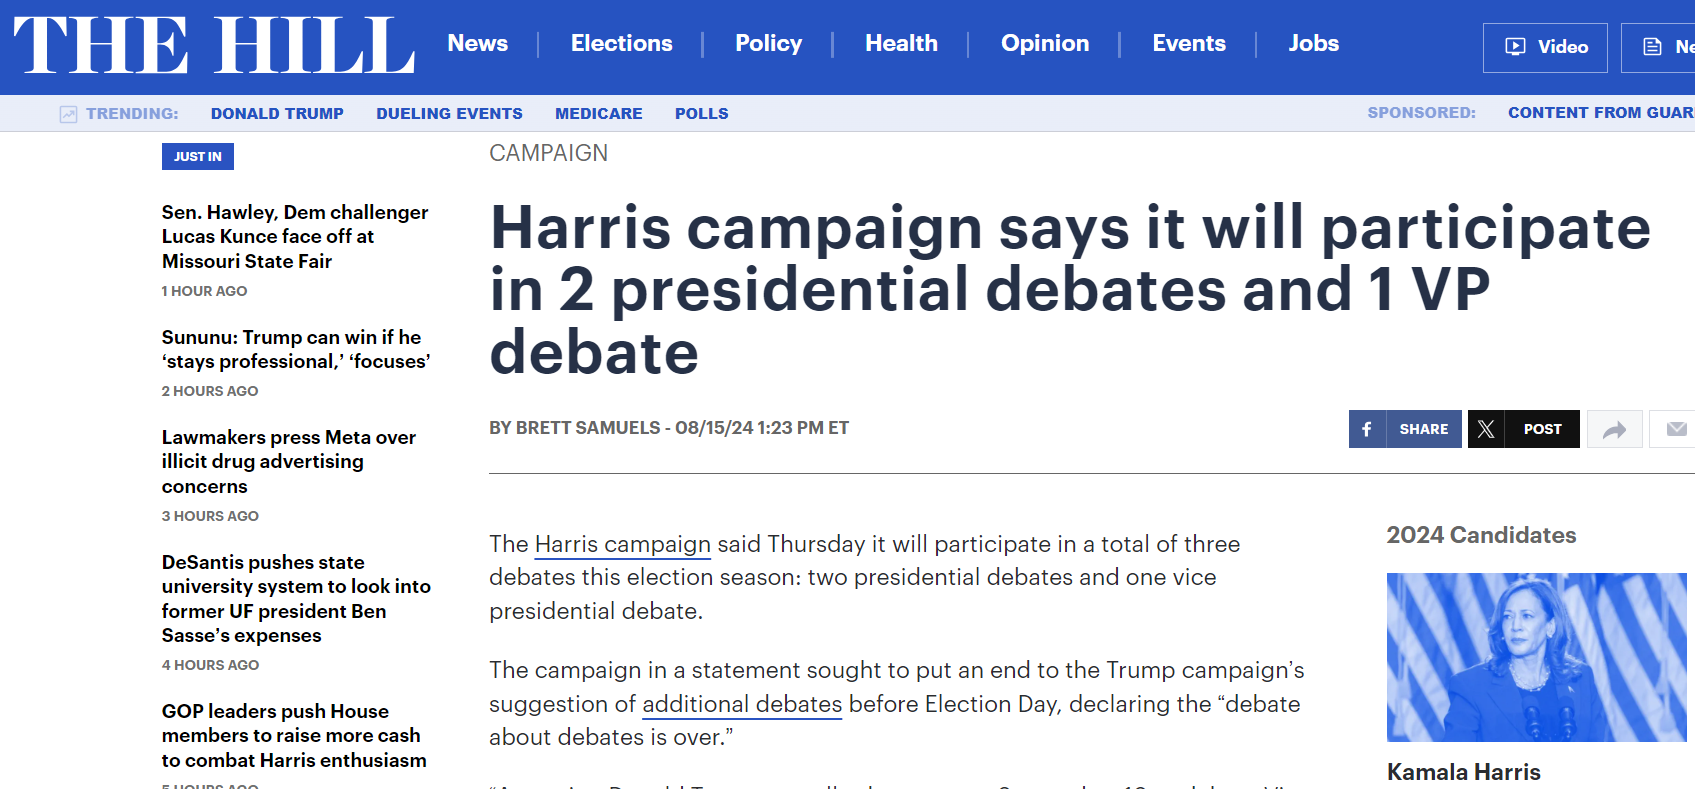
Task: Follow the Harris campaign hyperlink
Action: tap(622, 544)
